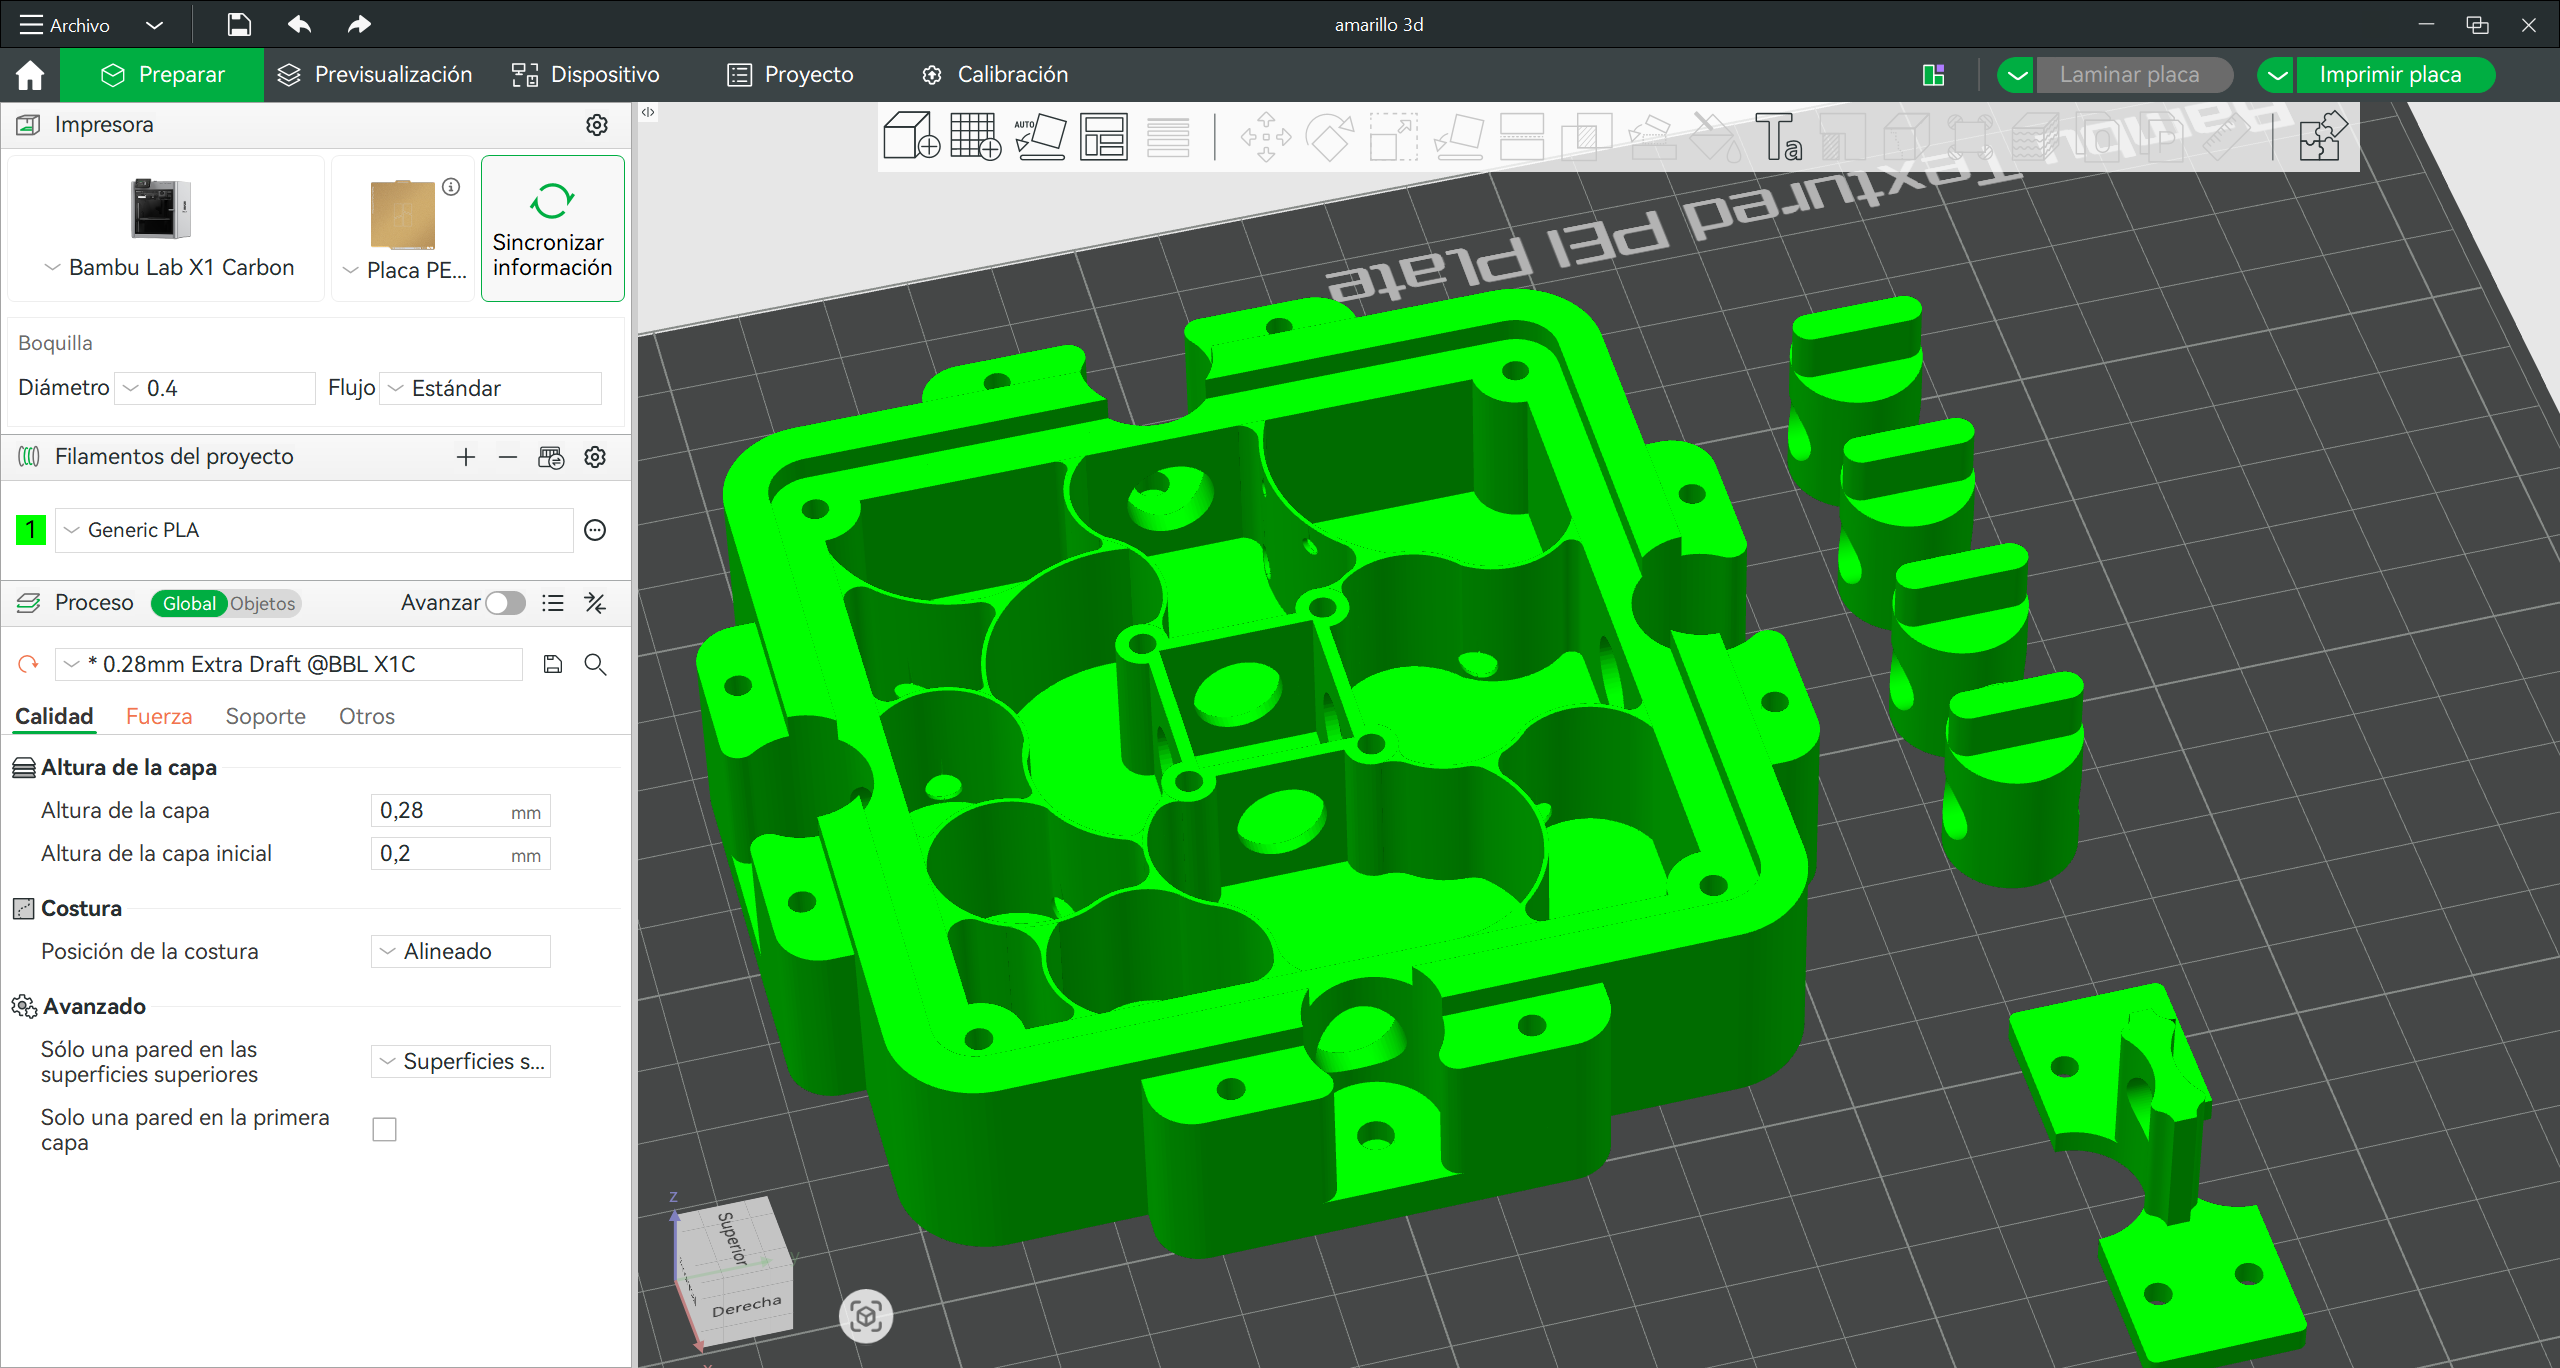Click the Add cube object icon
The image size is (2560, 1368).
point(910,136)
